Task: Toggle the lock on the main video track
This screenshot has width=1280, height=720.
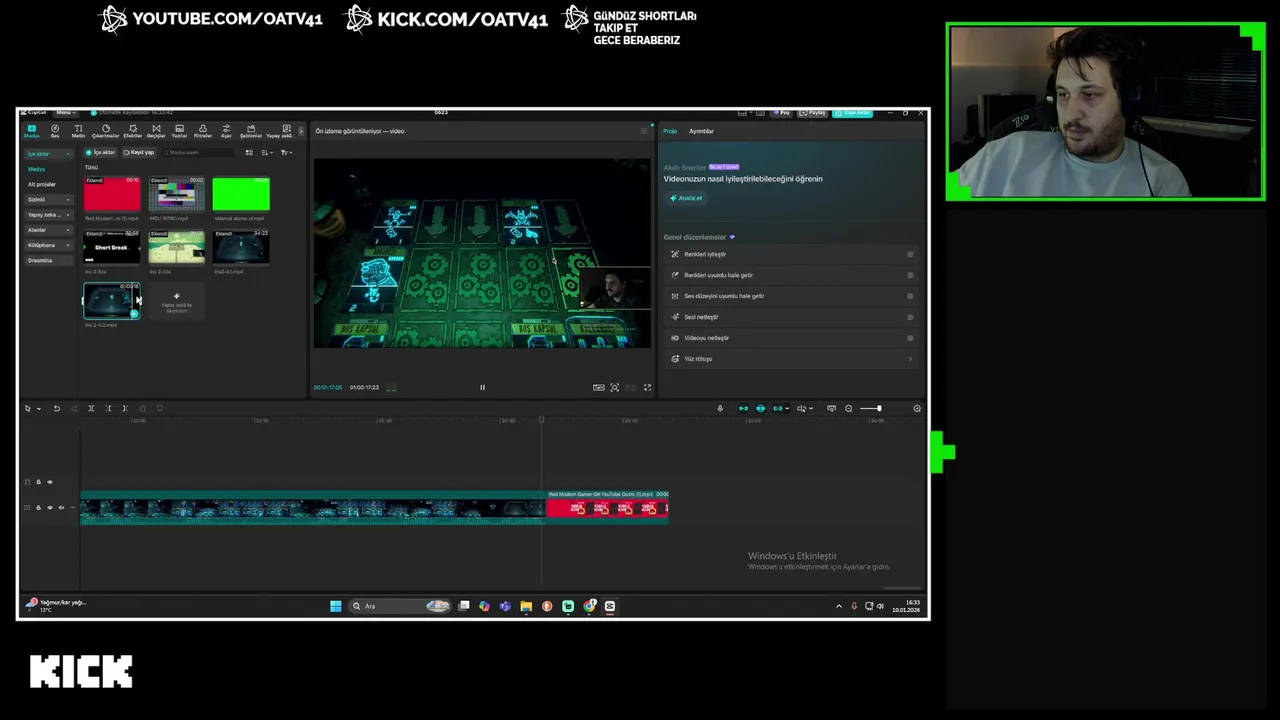Action: (x=38, y=507)
